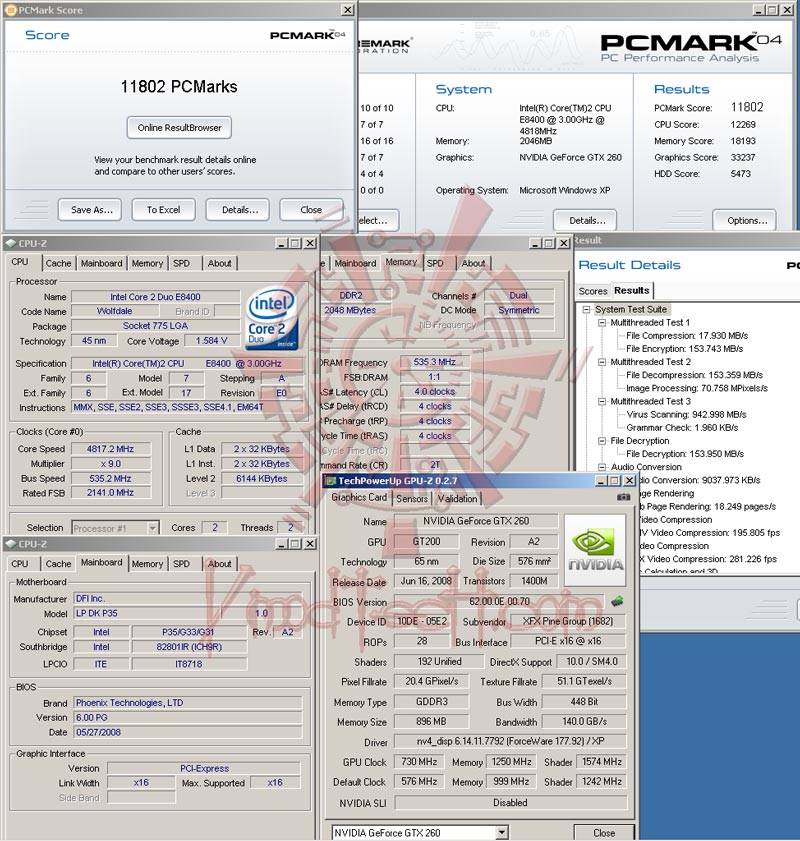The image size is (800, 841).
Task: Click the bottom CPU-Z window title icon
Action: (x=11, y=544)
